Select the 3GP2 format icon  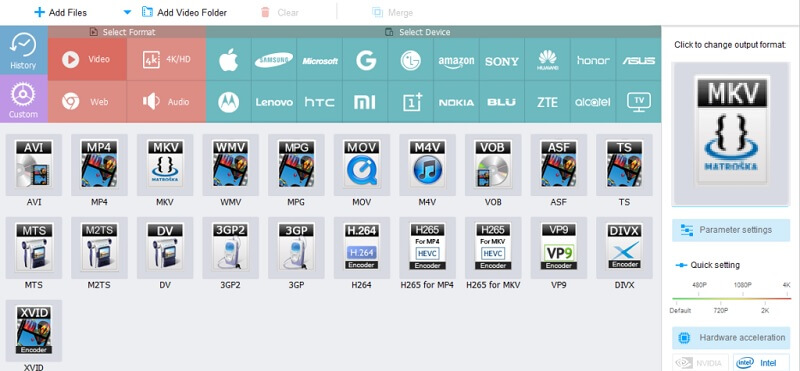click(231, 248)
